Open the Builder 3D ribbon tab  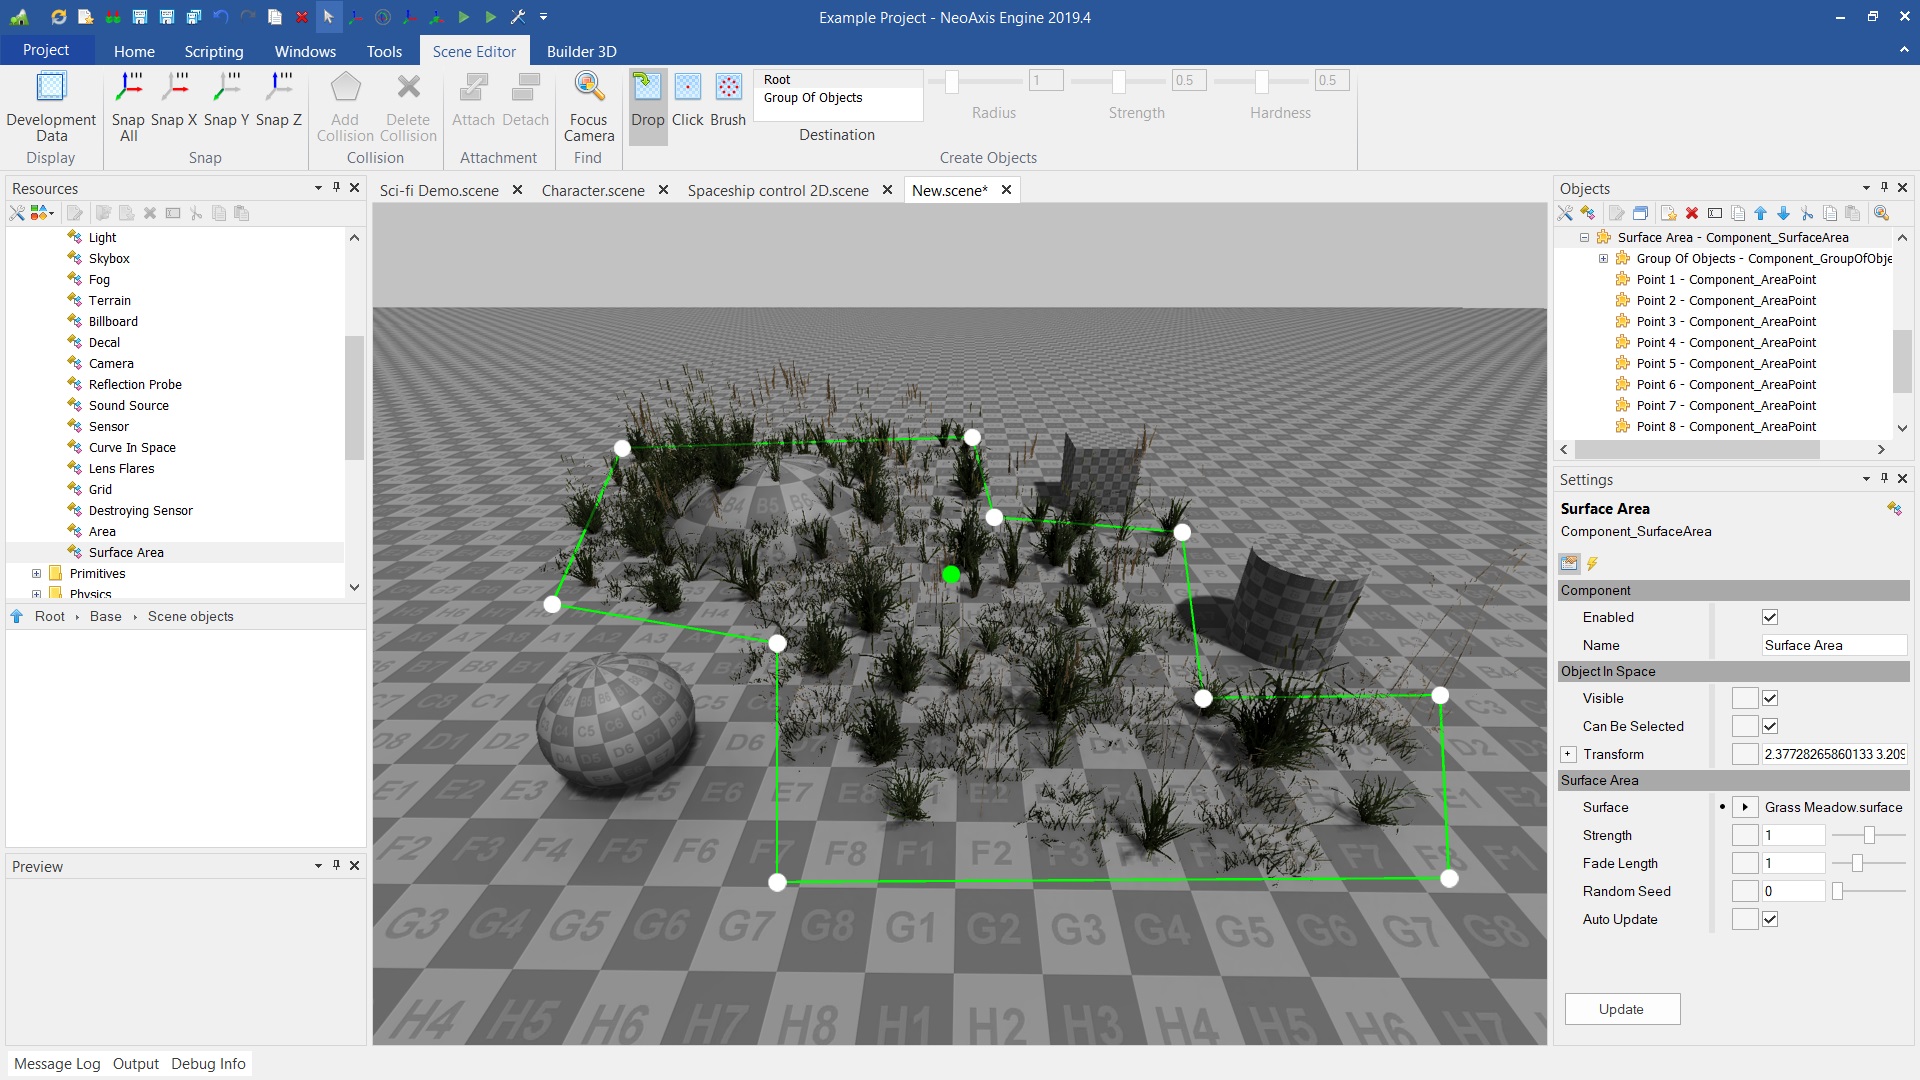point(581,51)
